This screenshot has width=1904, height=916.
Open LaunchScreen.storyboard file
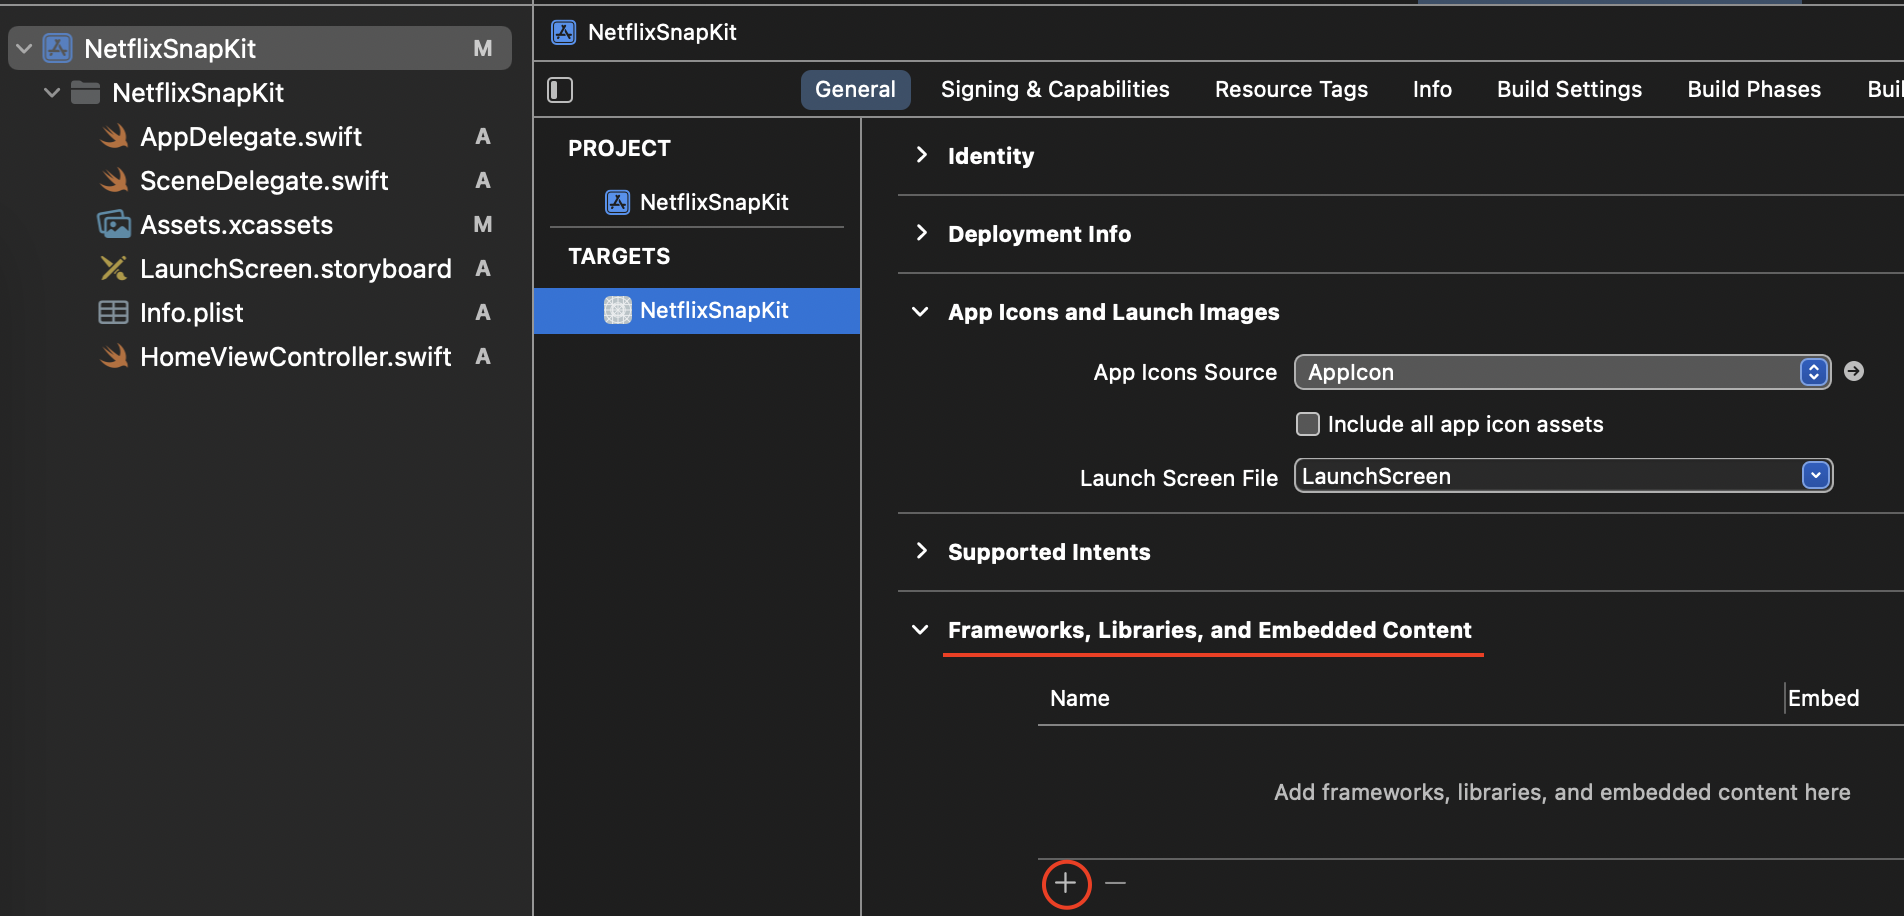295,269
